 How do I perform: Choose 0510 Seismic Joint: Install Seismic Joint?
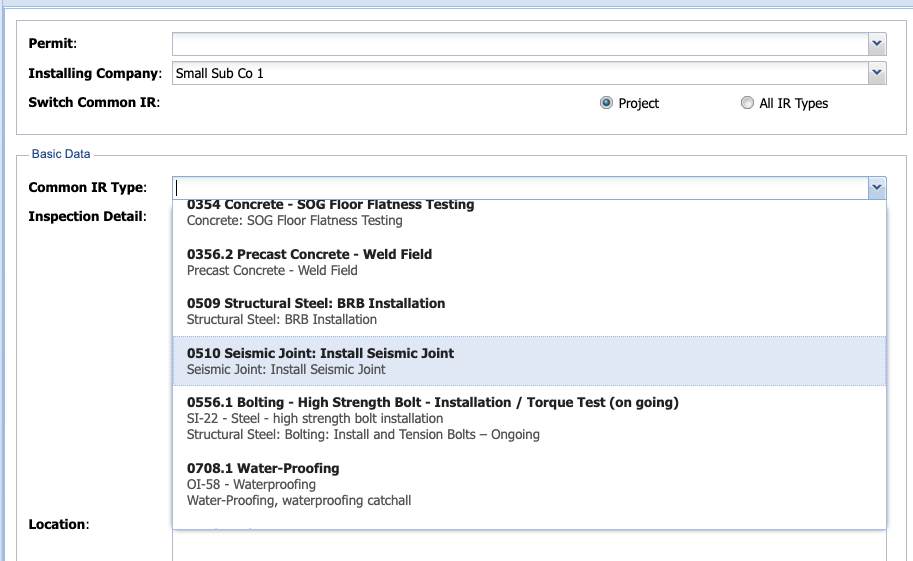(x=529, y=361)
